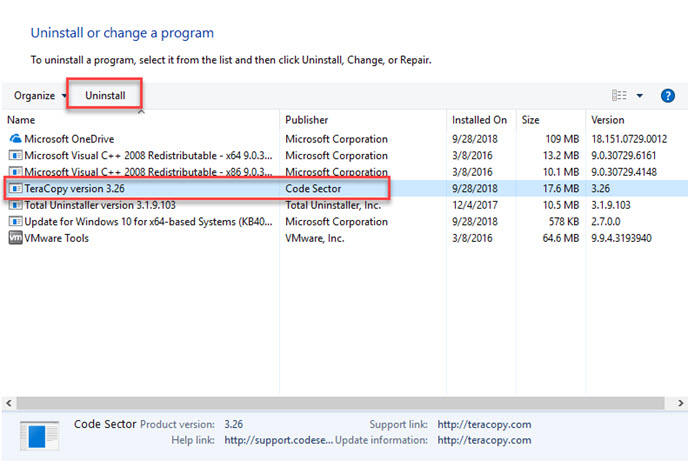This screenshot has width=688, height=461.
Task: Sort by the Name column header
Action: coord(21,120)
